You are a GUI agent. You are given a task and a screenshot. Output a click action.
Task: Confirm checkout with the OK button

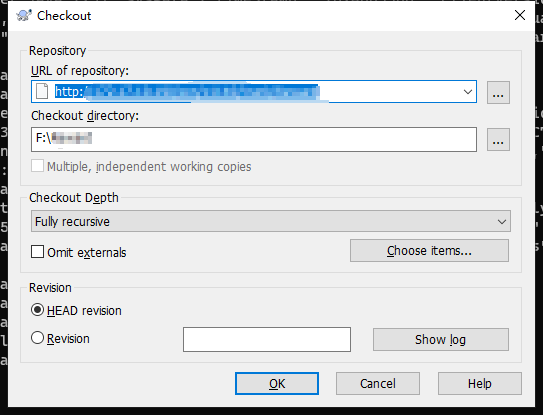tap(277, 383)
